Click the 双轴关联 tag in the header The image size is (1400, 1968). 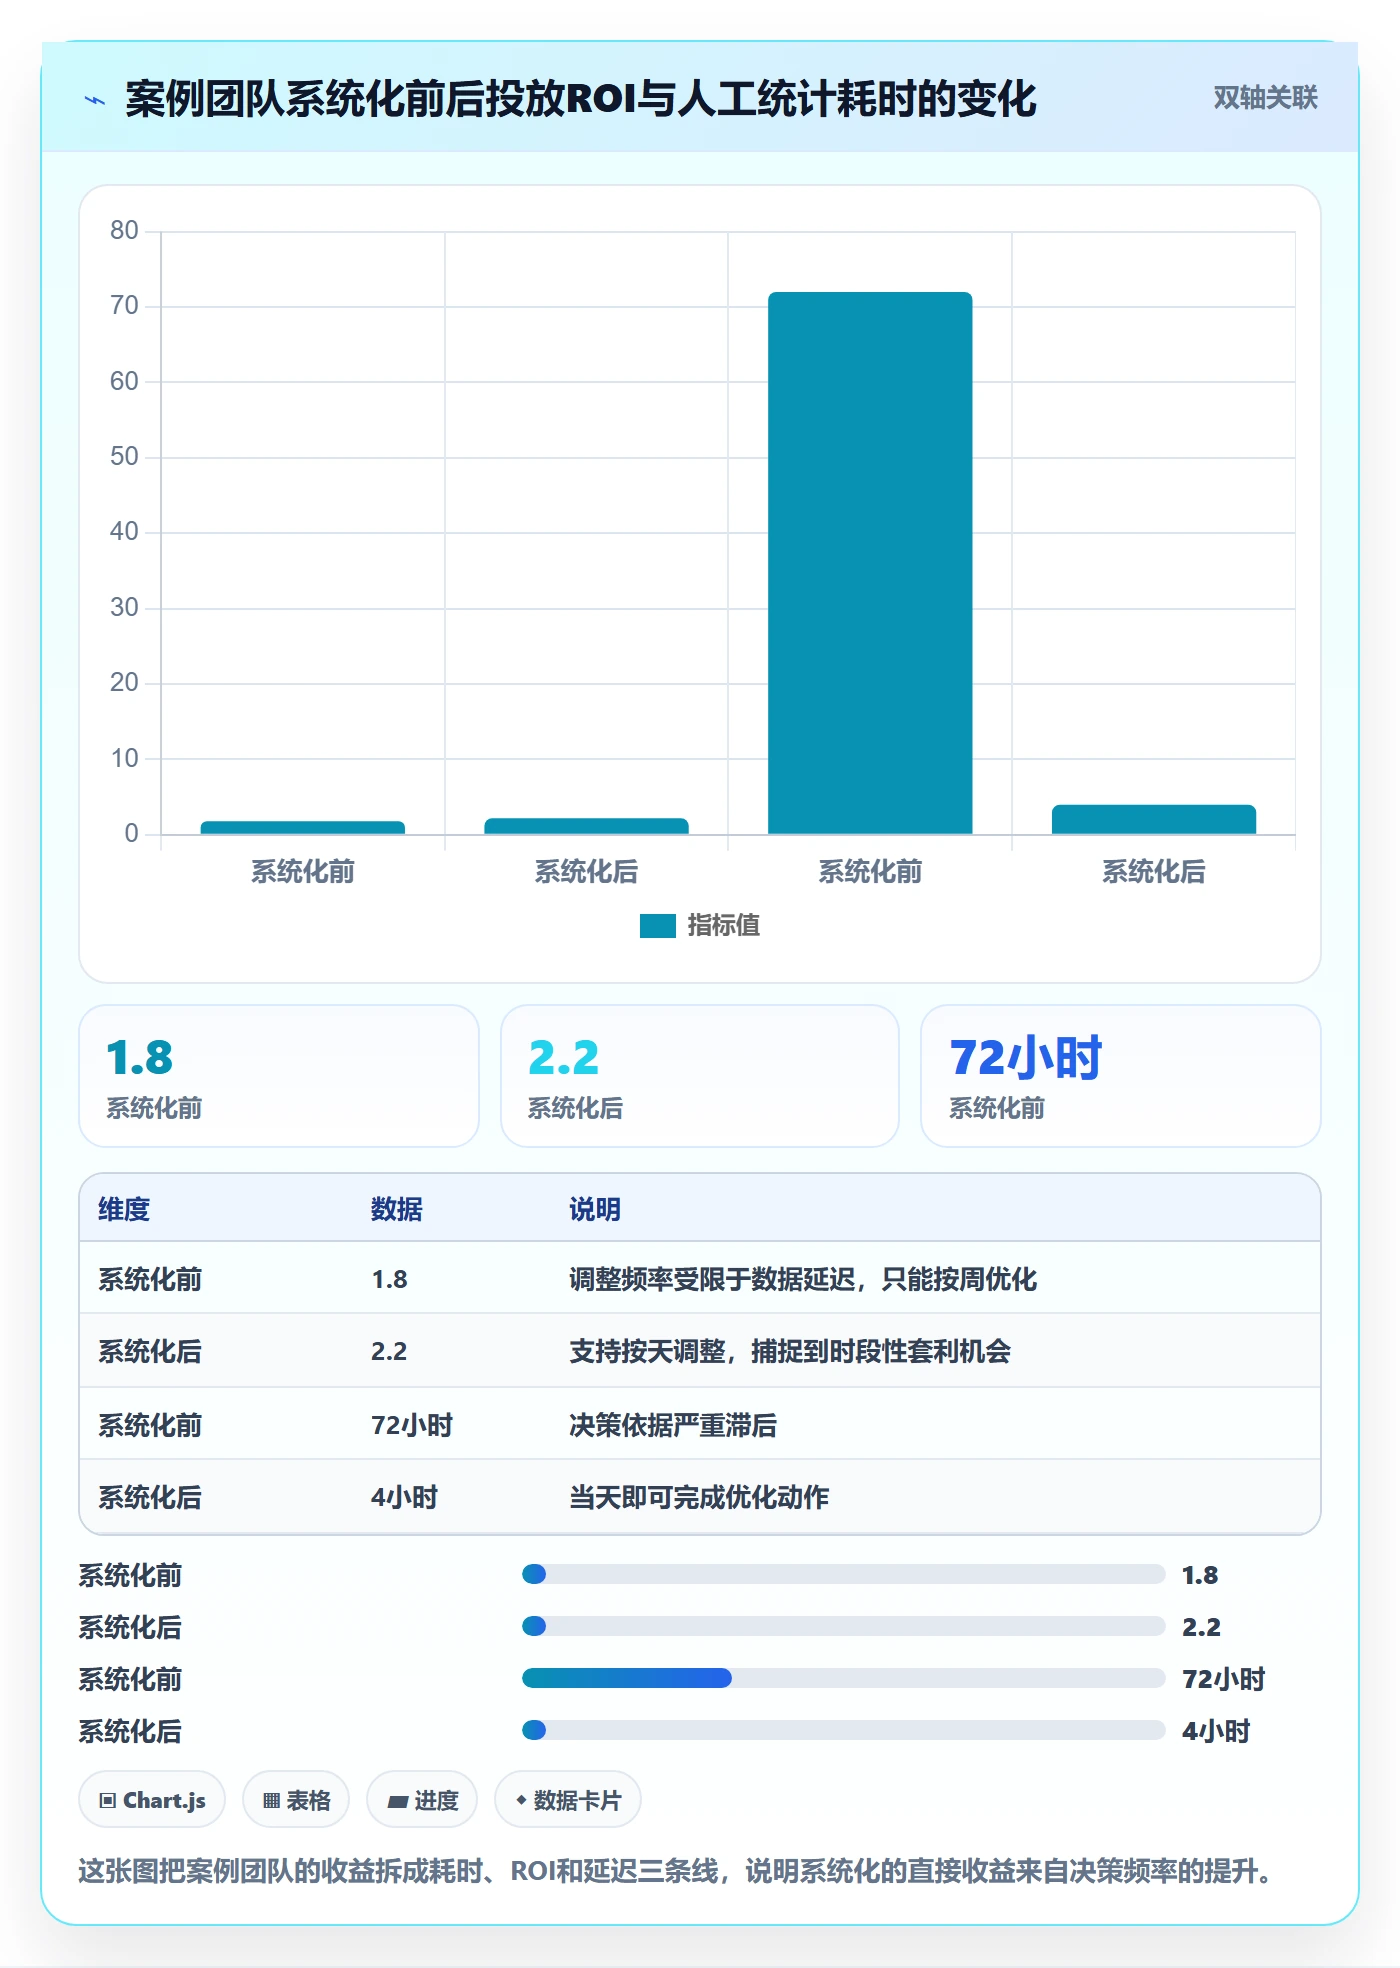tap(1265, 98)
